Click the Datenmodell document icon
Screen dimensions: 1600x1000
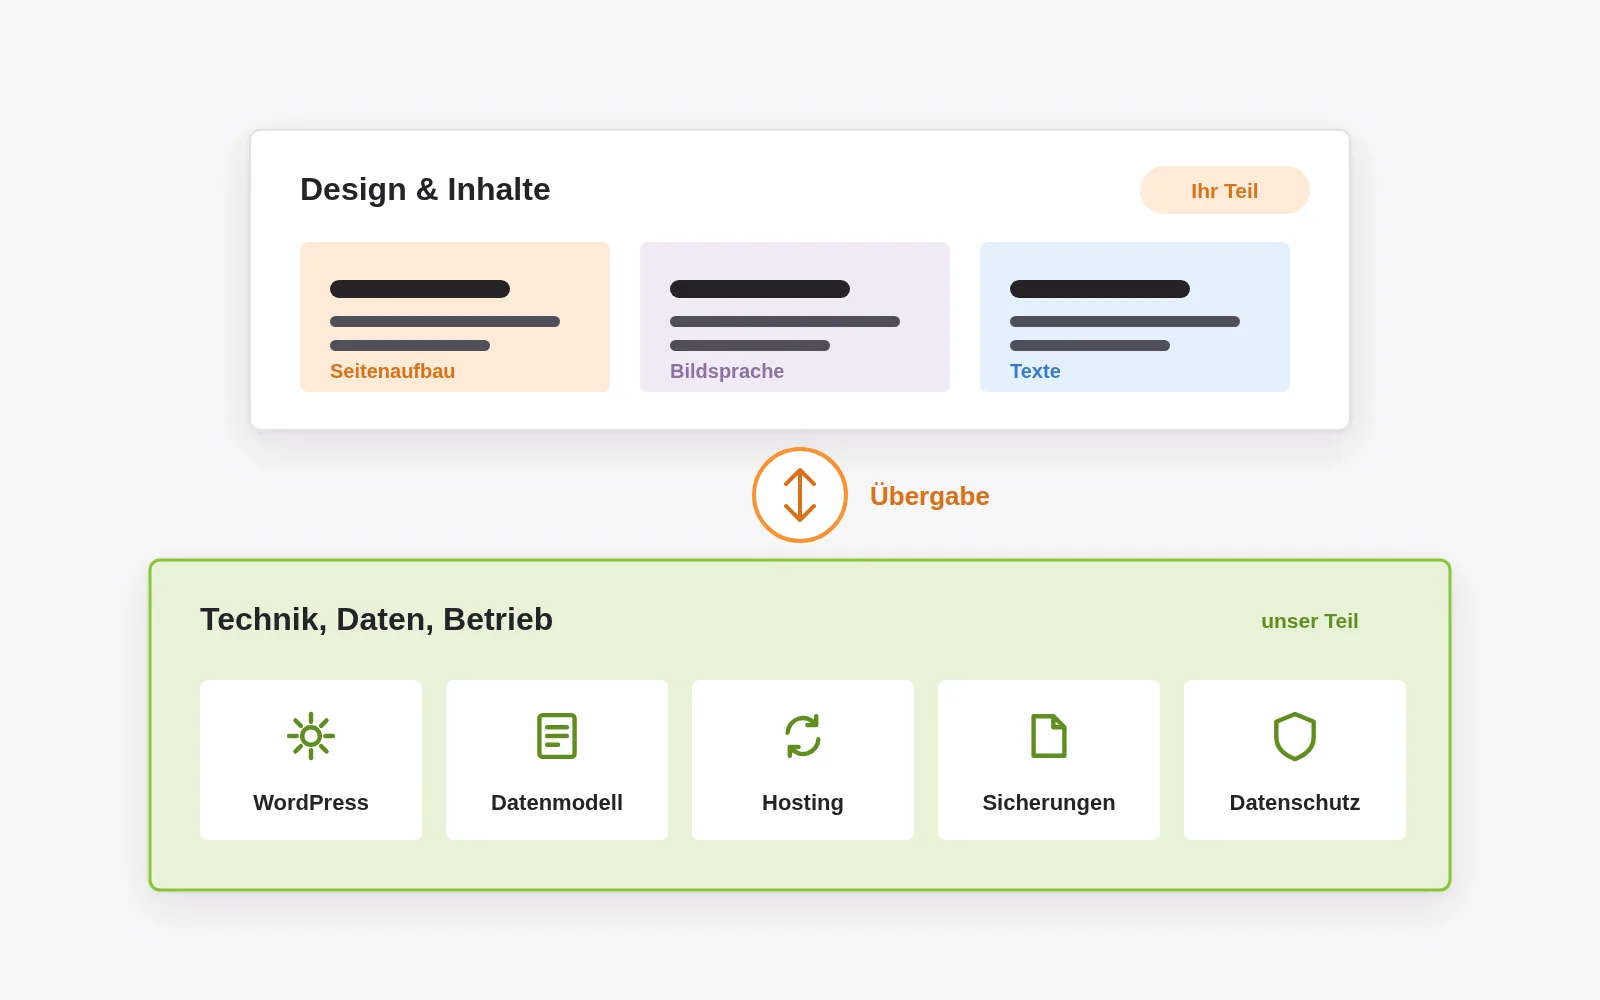coord(557,736)
